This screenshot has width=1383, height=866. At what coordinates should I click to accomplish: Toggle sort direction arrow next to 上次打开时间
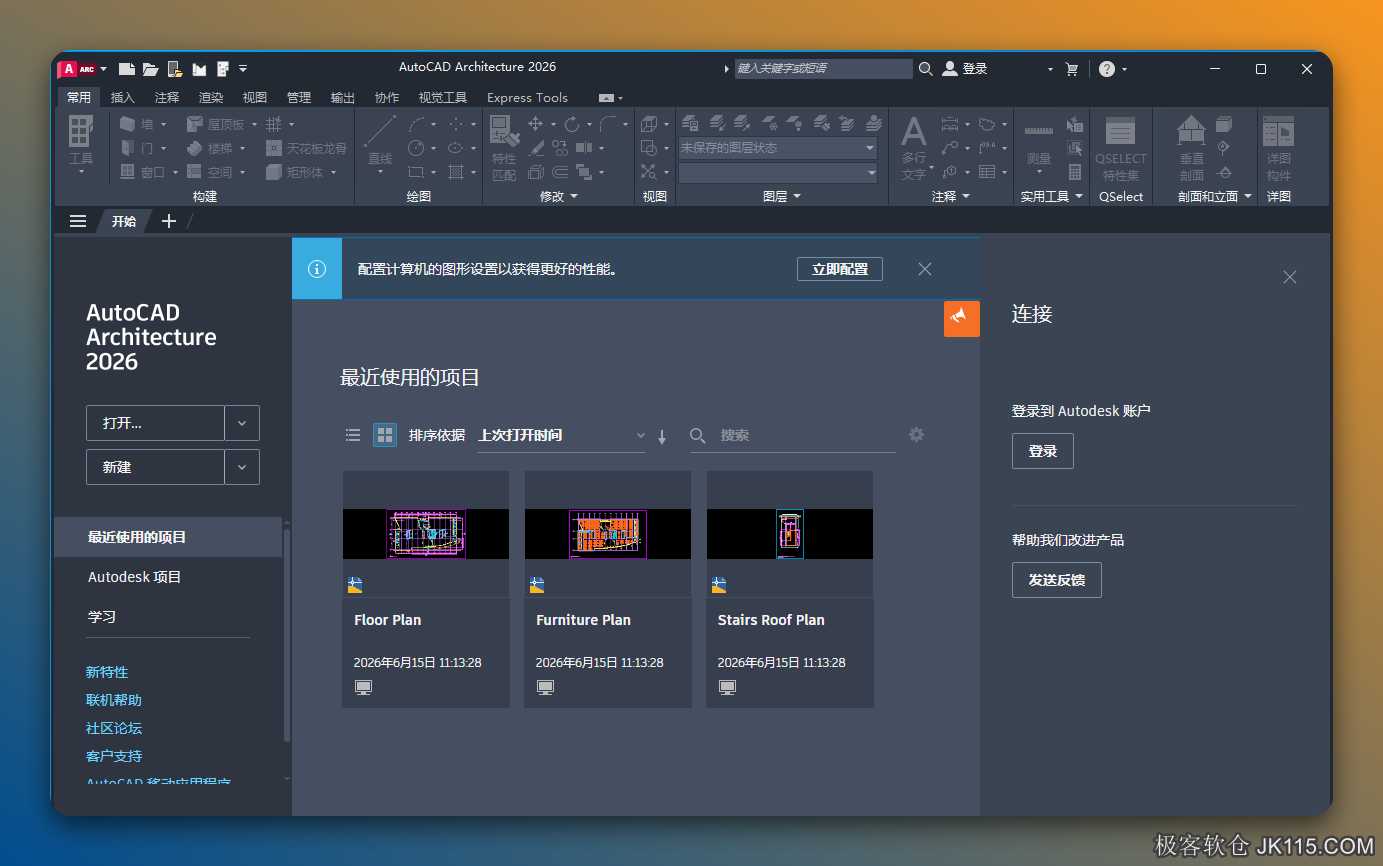(x=662, y=436)
